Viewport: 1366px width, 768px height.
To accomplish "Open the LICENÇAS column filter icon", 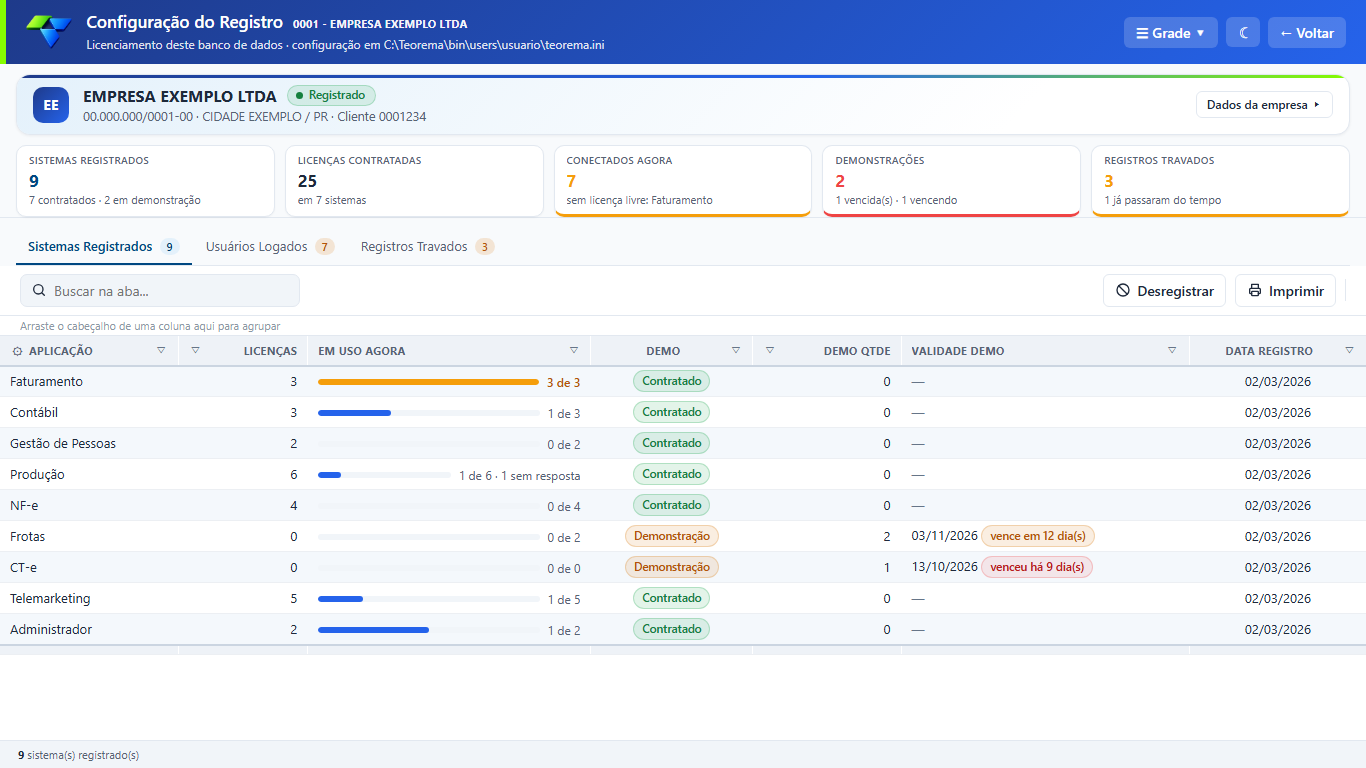I will tap(195, 351).
